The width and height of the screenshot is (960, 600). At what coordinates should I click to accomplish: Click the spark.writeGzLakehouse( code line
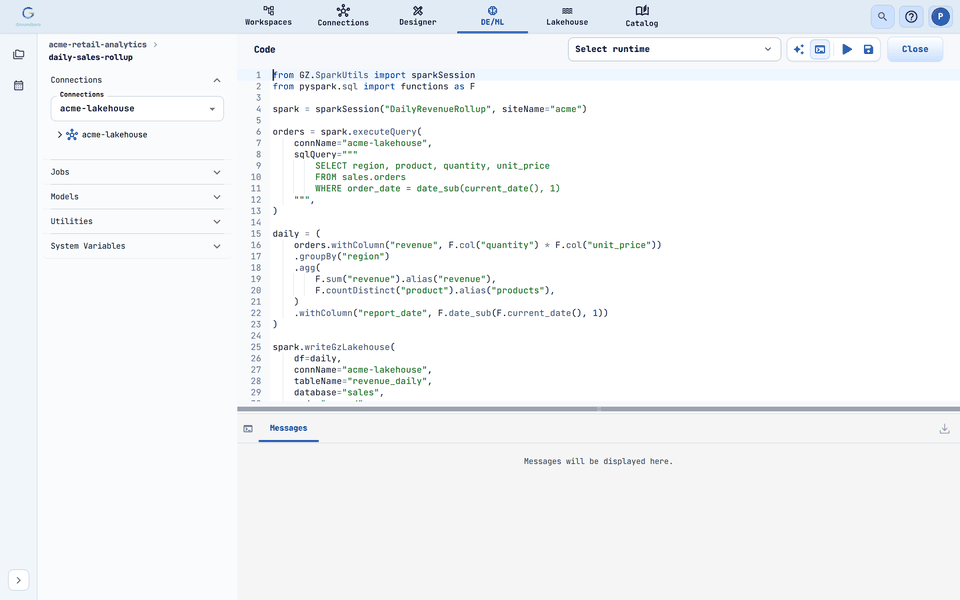click(x=334, y=347)
